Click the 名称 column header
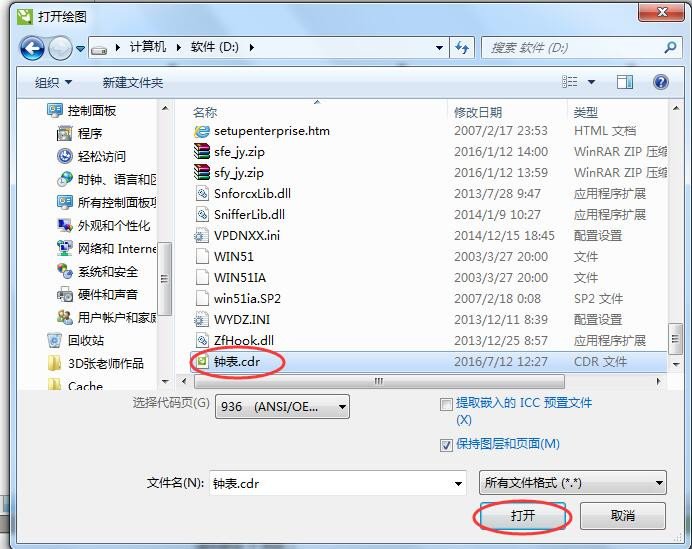 point(205,112)
